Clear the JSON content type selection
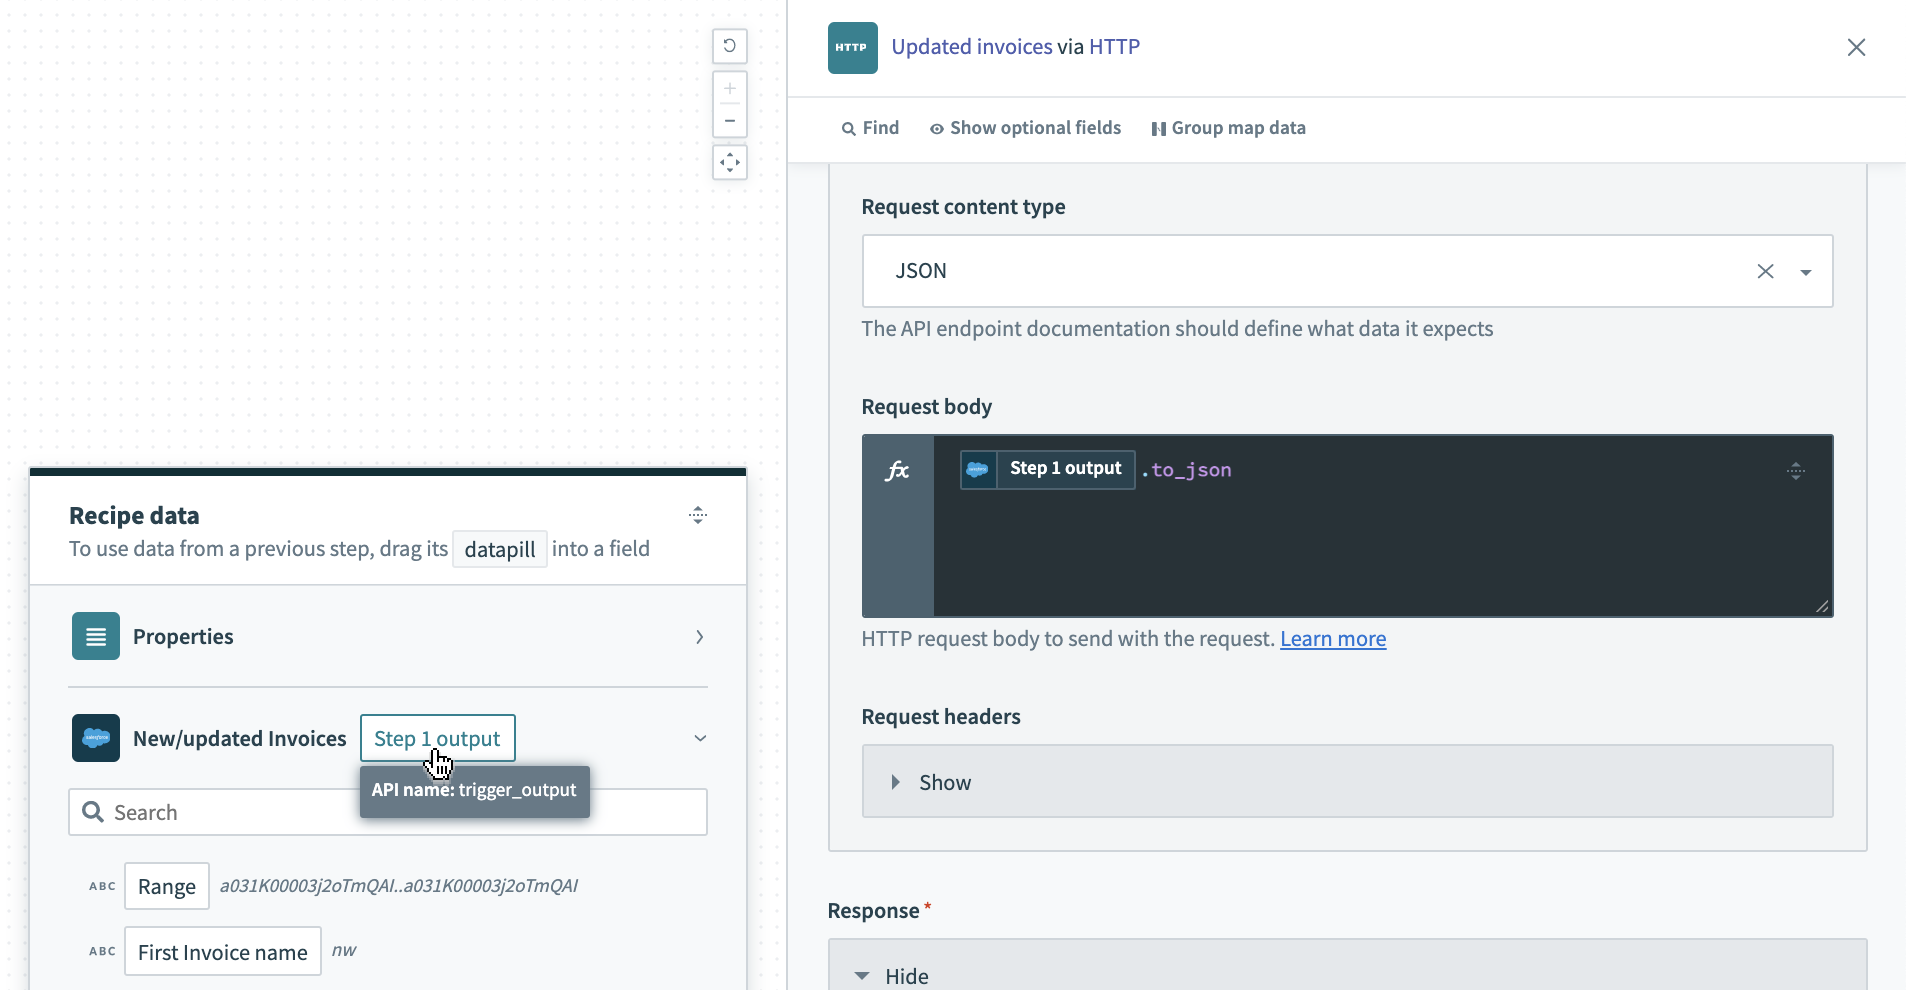This screenshot has width=1906, height=990. (1765, 271)
